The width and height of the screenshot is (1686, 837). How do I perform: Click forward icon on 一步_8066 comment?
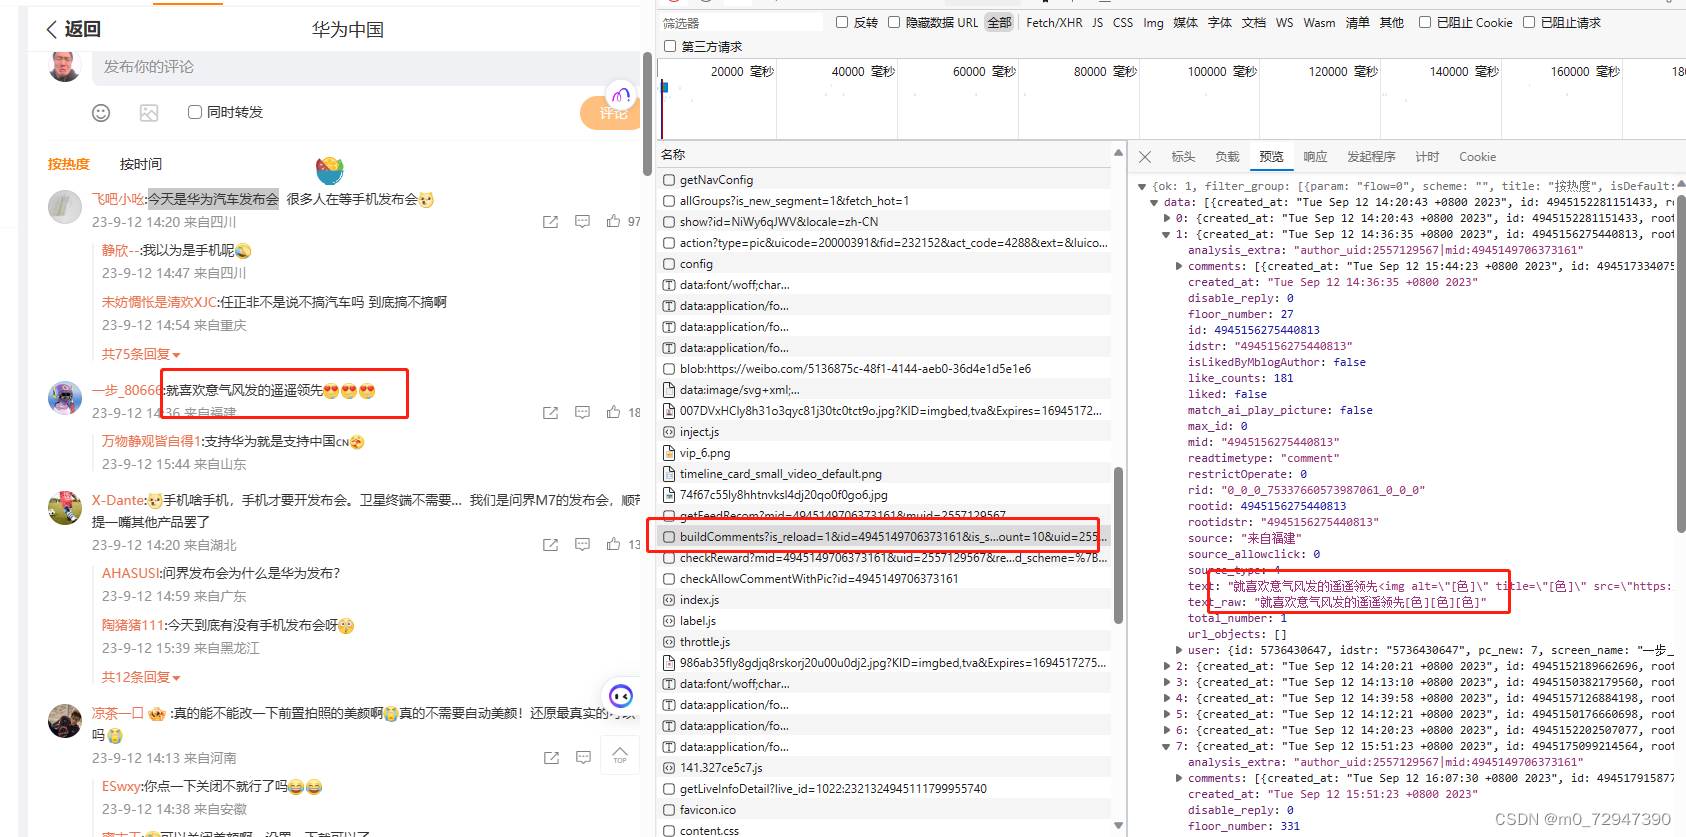(550, 412)
